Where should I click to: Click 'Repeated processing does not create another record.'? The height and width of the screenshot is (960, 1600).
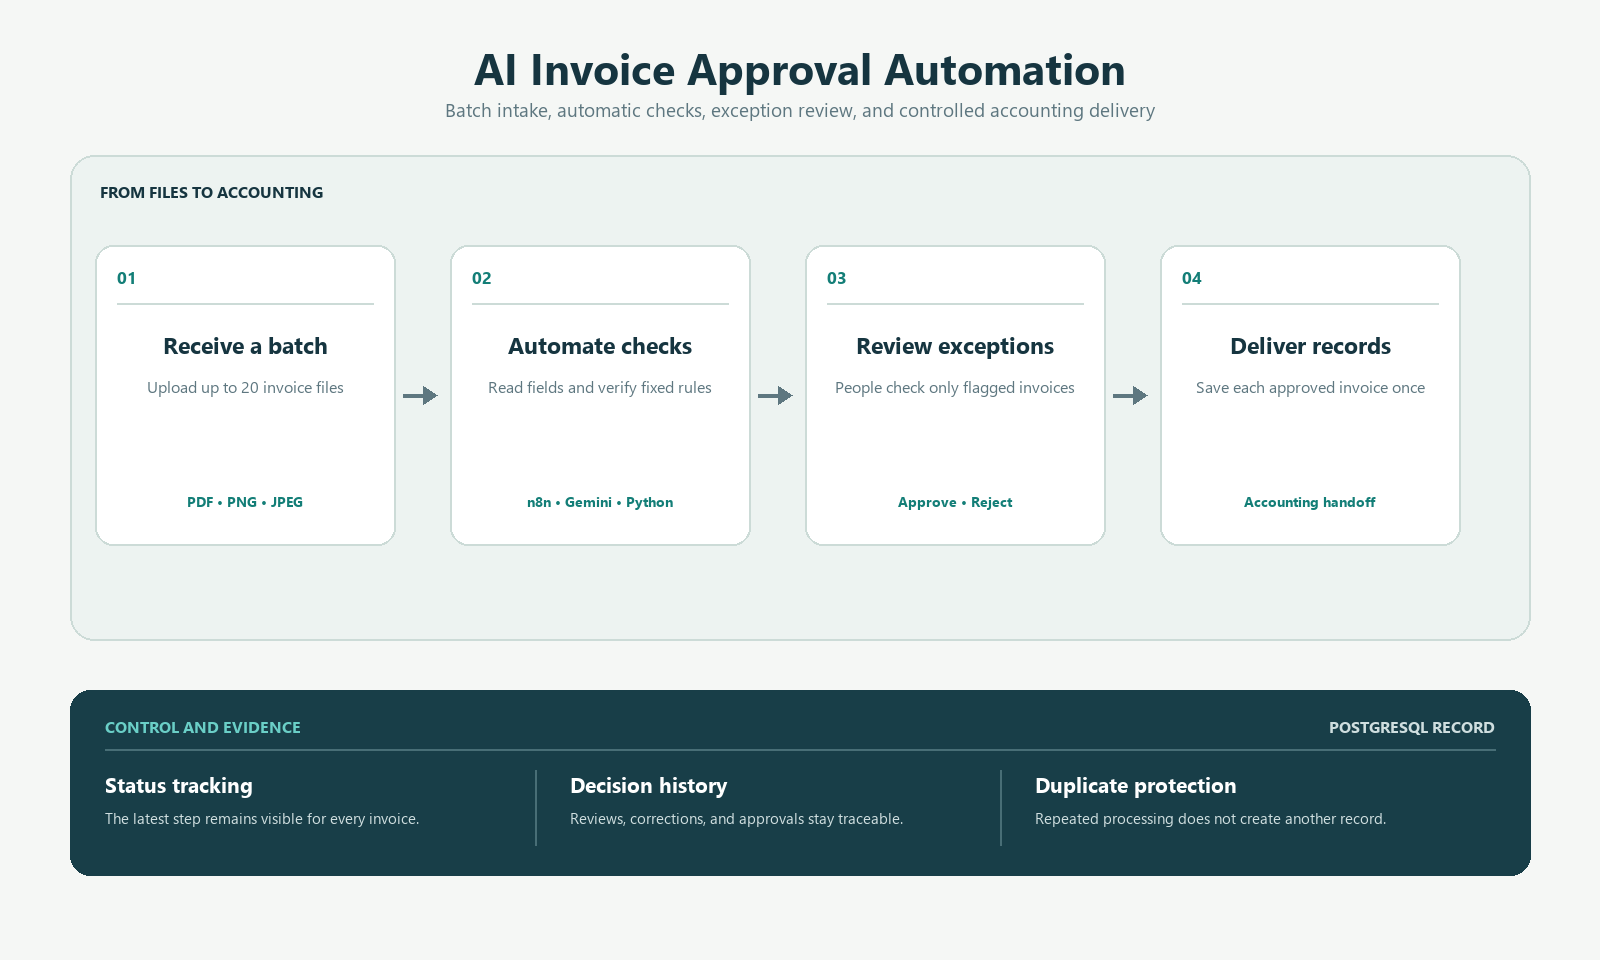tap(1211, 819)
